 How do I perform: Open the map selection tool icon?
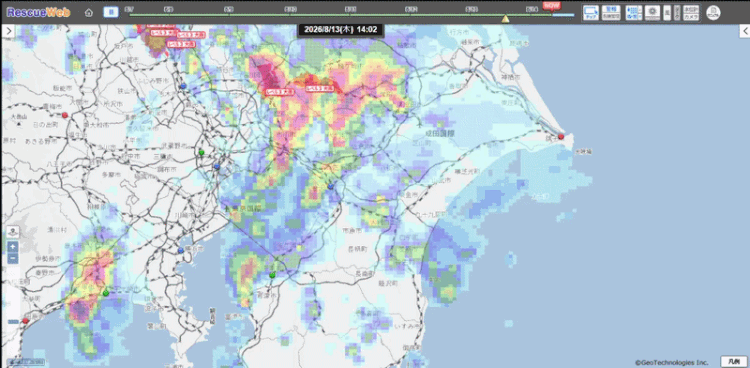591,12
